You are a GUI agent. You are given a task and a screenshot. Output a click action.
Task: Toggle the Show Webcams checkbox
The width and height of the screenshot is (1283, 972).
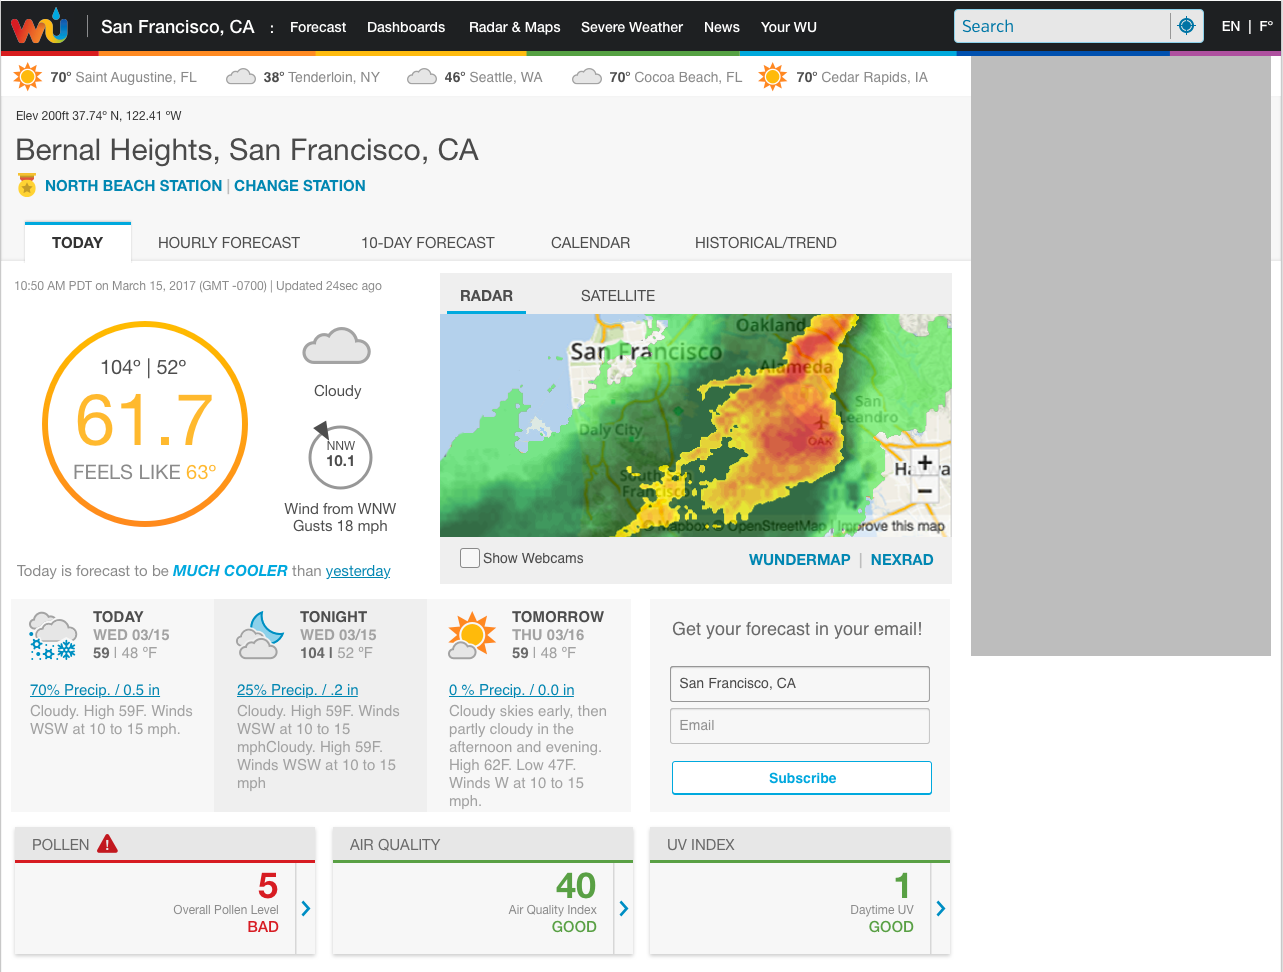469,558
